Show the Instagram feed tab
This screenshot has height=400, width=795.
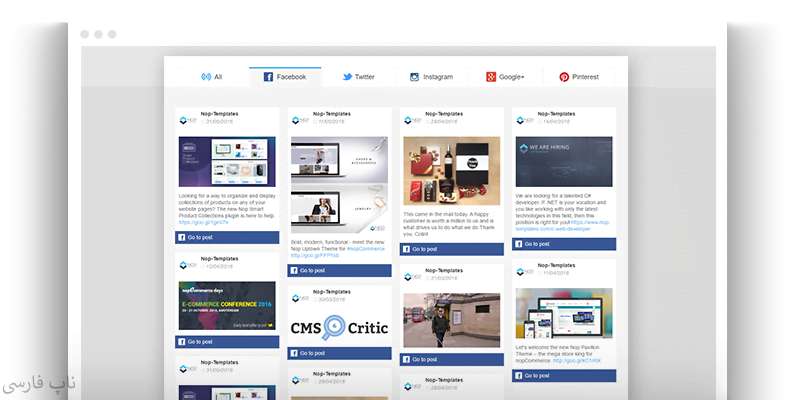(x=431, y=77)
